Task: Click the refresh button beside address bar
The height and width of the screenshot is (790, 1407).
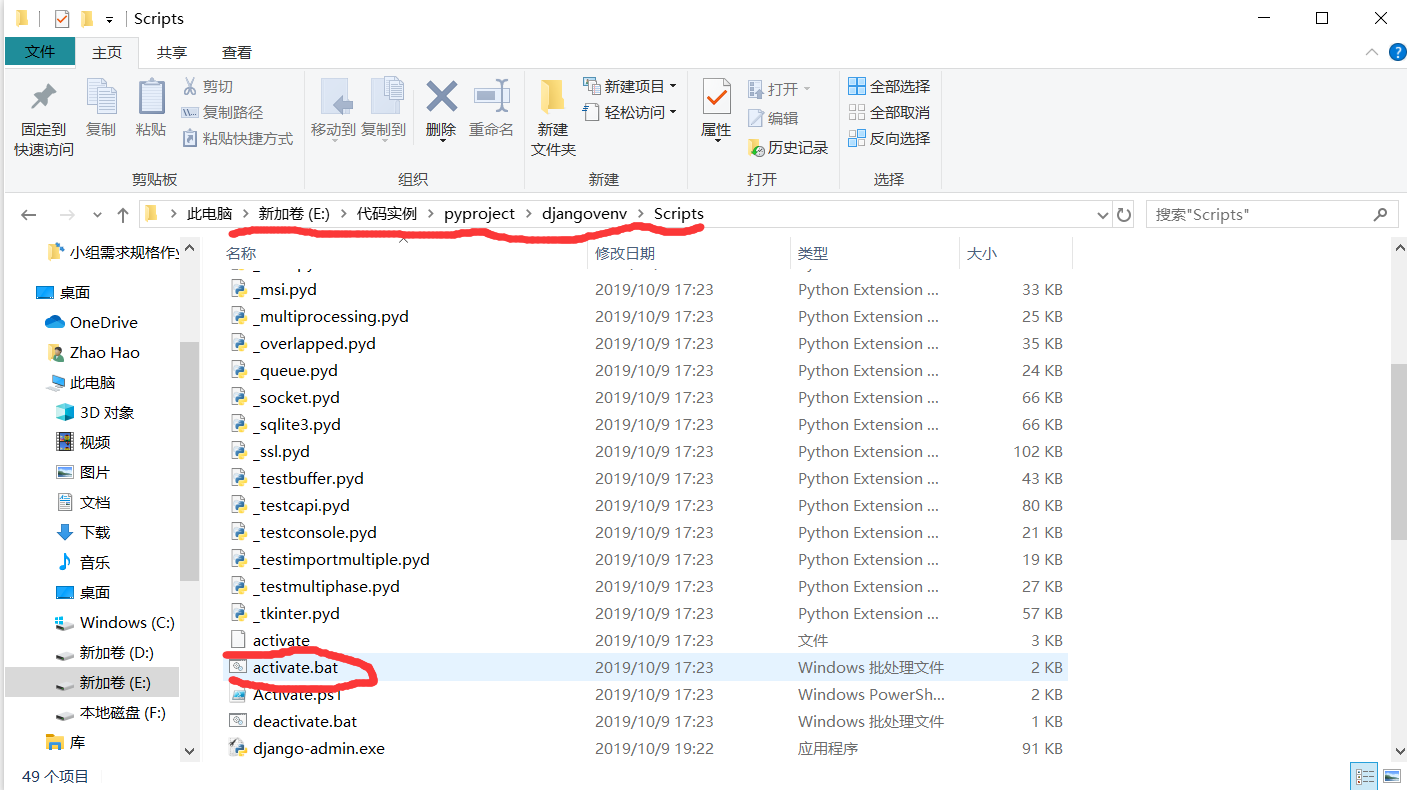Action: [1124, 214]
